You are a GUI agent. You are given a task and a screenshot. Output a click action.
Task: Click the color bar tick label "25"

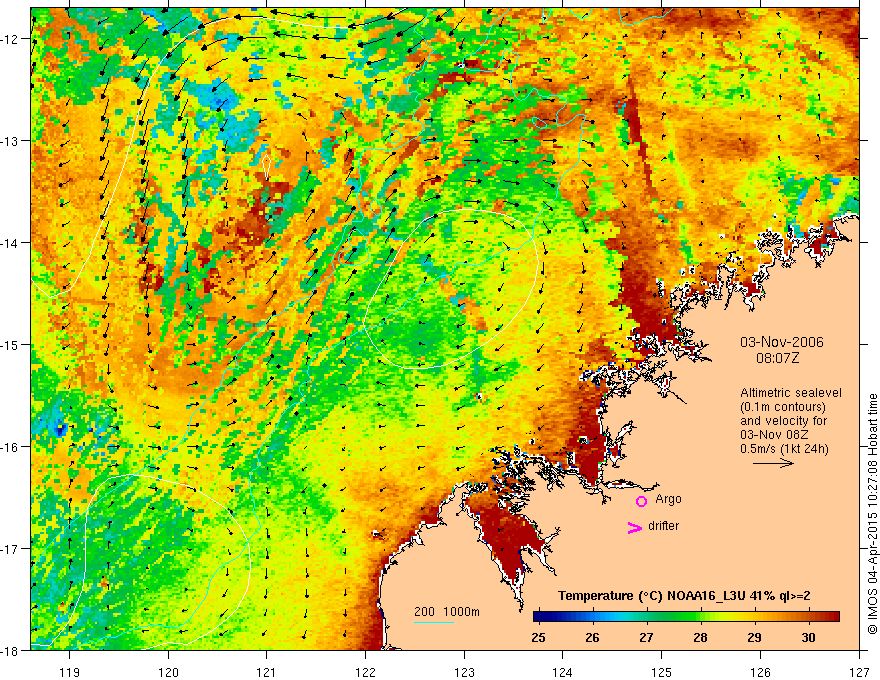coord(538,638)
